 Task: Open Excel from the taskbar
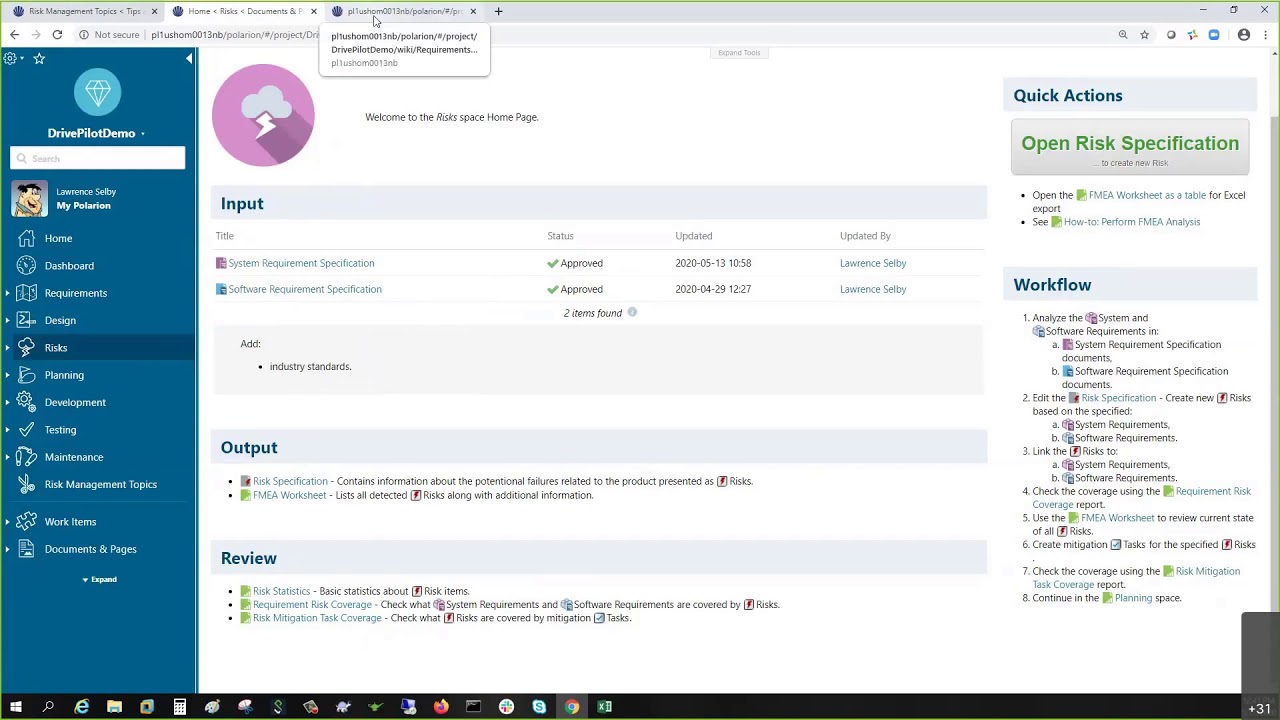point(604,707)
